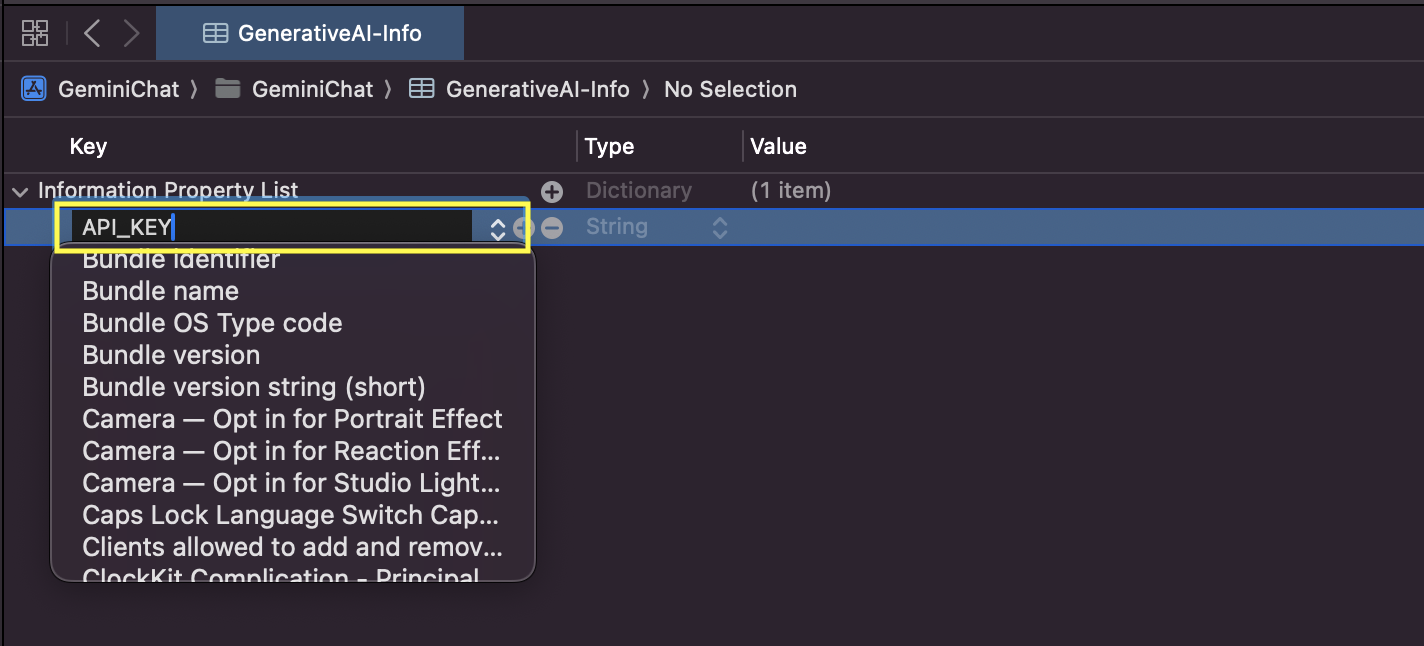The image size is (1424, 646).
Task: Collapse the Information Property List row
Action: pos(19,191)
